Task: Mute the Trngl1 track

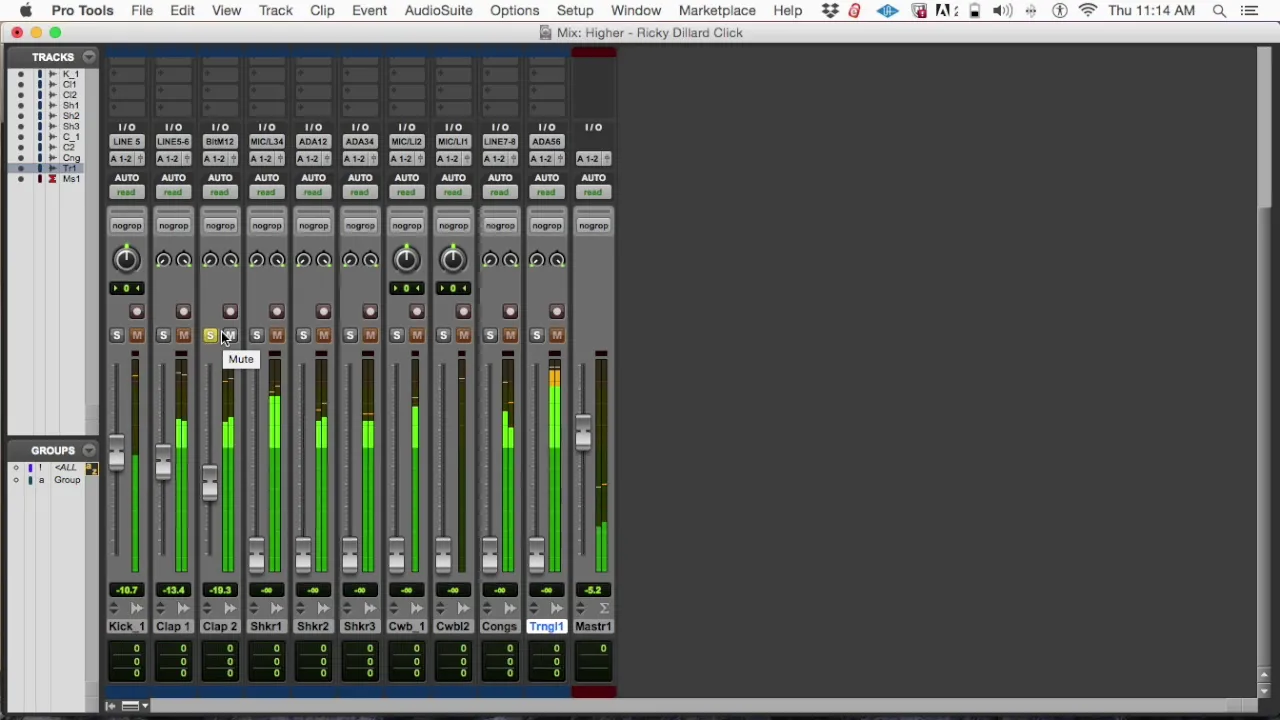Action: pos(556,335)
